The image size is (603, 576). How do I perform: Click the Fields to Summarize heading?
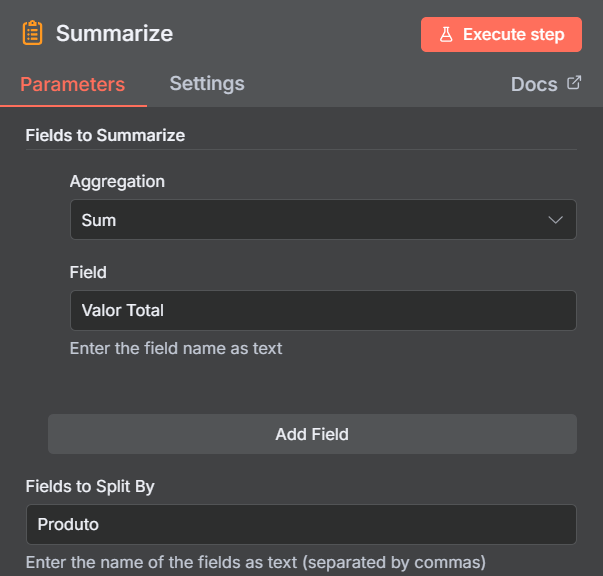click(x=105, y=135)
